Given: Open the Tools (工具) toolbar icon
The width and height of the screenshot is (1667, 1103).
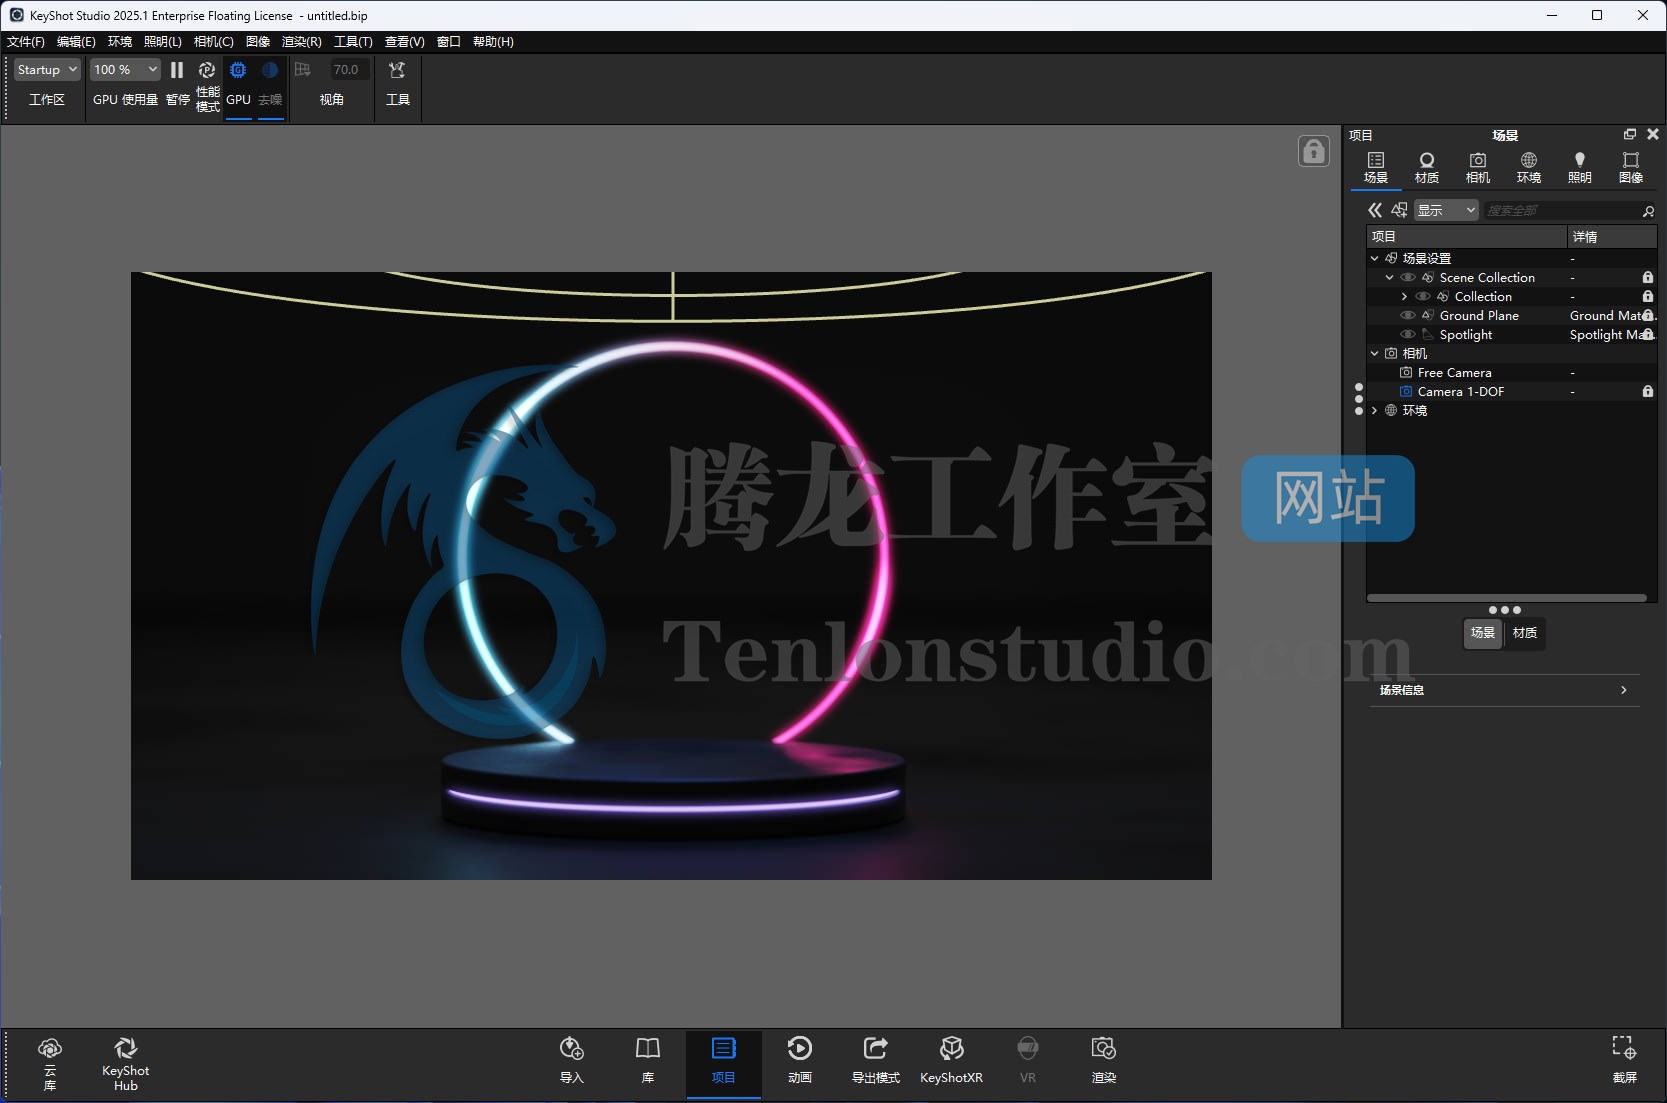Looking at the screenshot, I should 397,70.
